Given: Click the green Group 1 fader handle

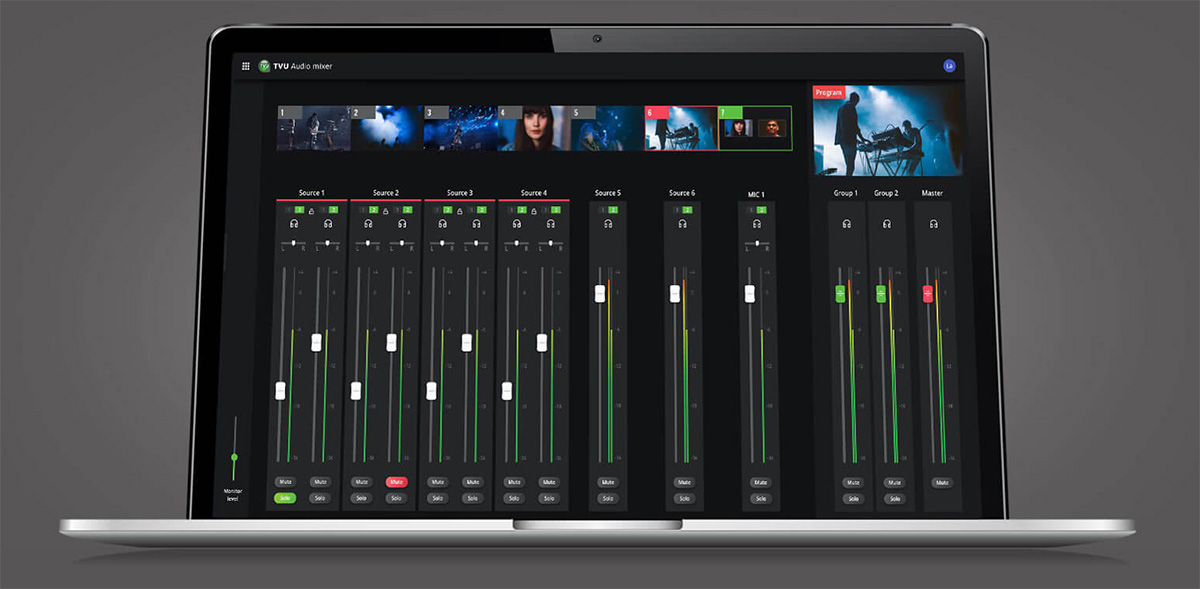Looking at the screenshot, I should coord(840,293).
